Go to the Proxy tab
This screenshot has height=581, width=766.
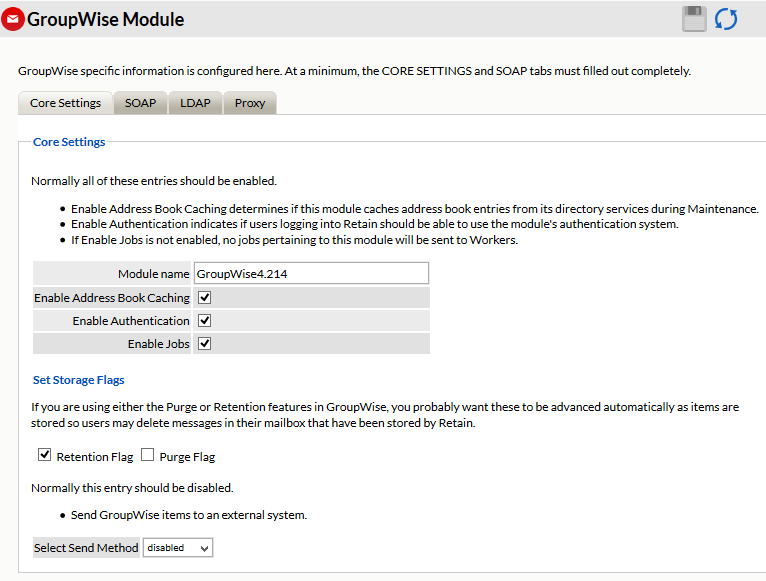click(250, 103)
